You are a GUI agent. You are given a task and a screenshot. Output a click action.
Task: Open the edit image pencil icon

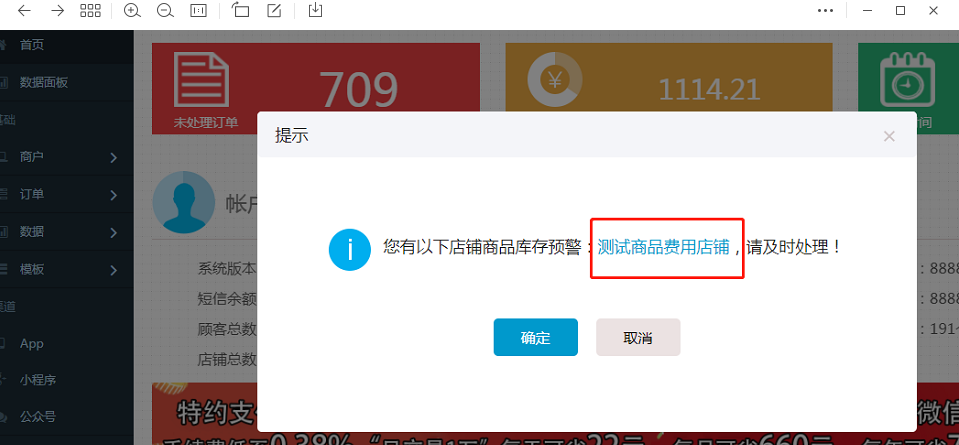coord(275,10)
